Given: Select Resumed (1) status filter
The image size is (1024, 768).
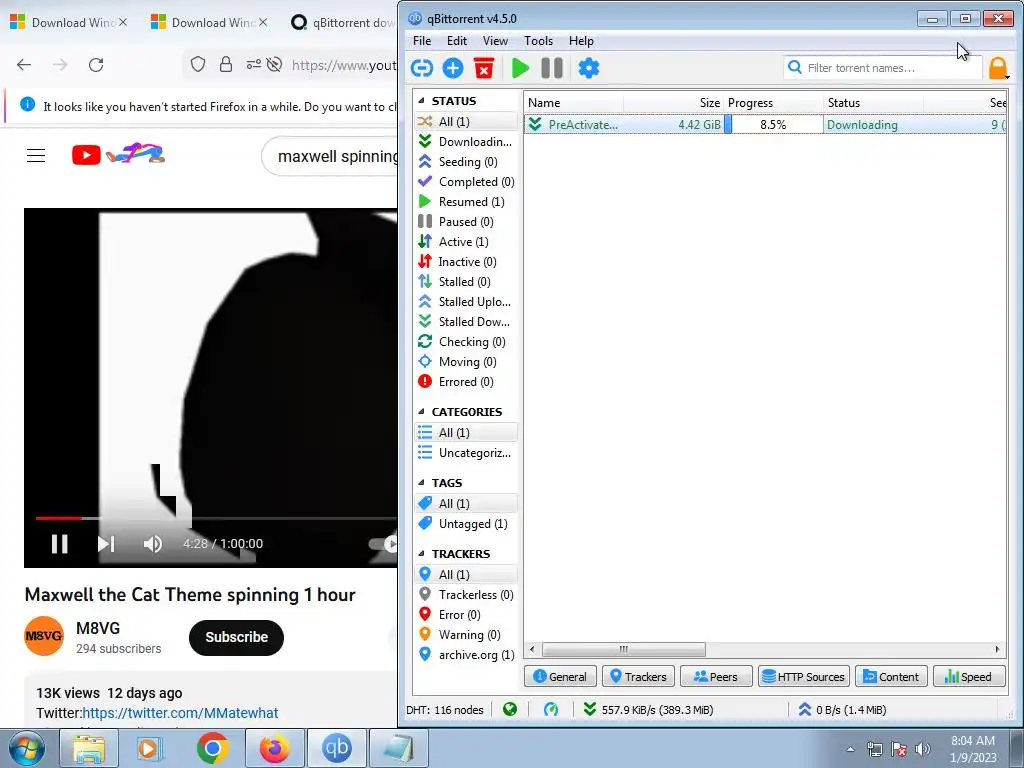Looking at the screenshot, I should [466, 202].
